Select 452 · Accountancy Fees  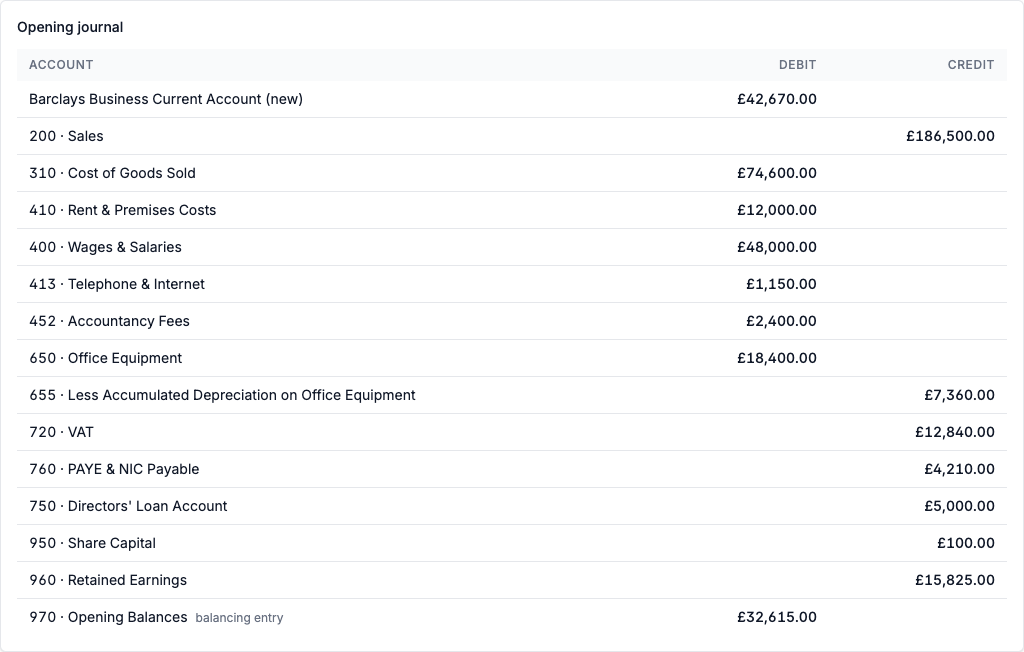pos(109,321)
